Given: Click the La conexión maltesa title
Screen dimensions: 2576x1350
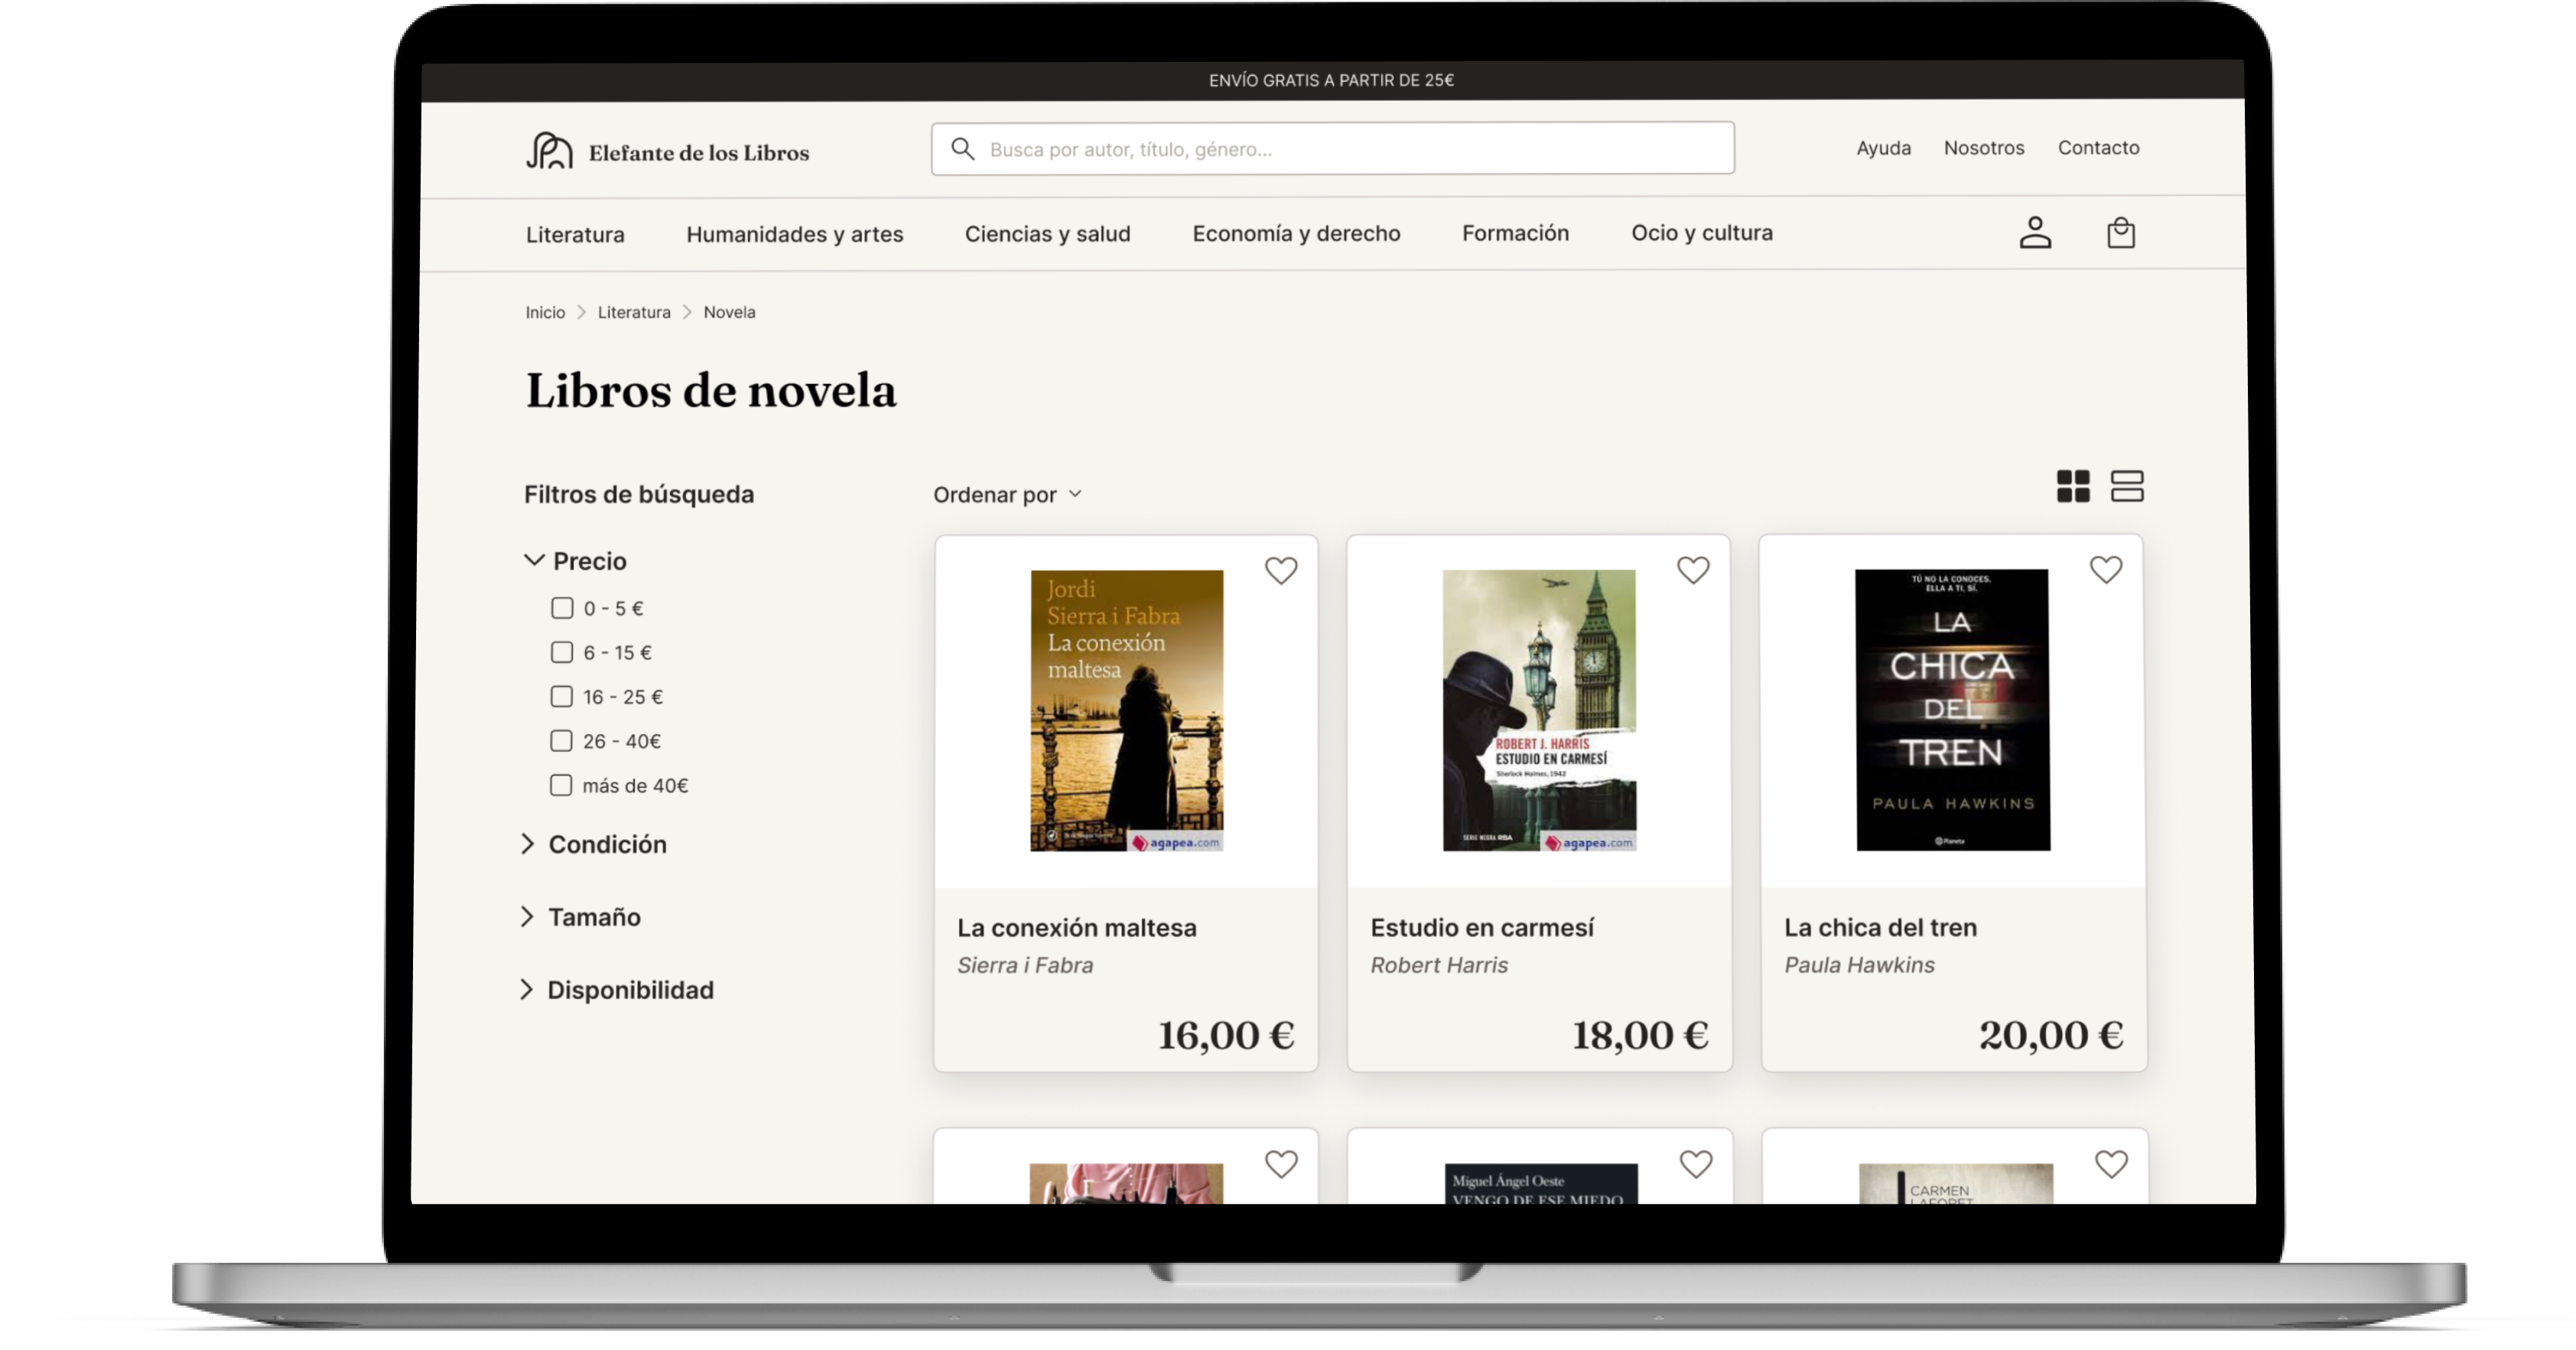Looking at the screenshot, I should [1076, 927].
